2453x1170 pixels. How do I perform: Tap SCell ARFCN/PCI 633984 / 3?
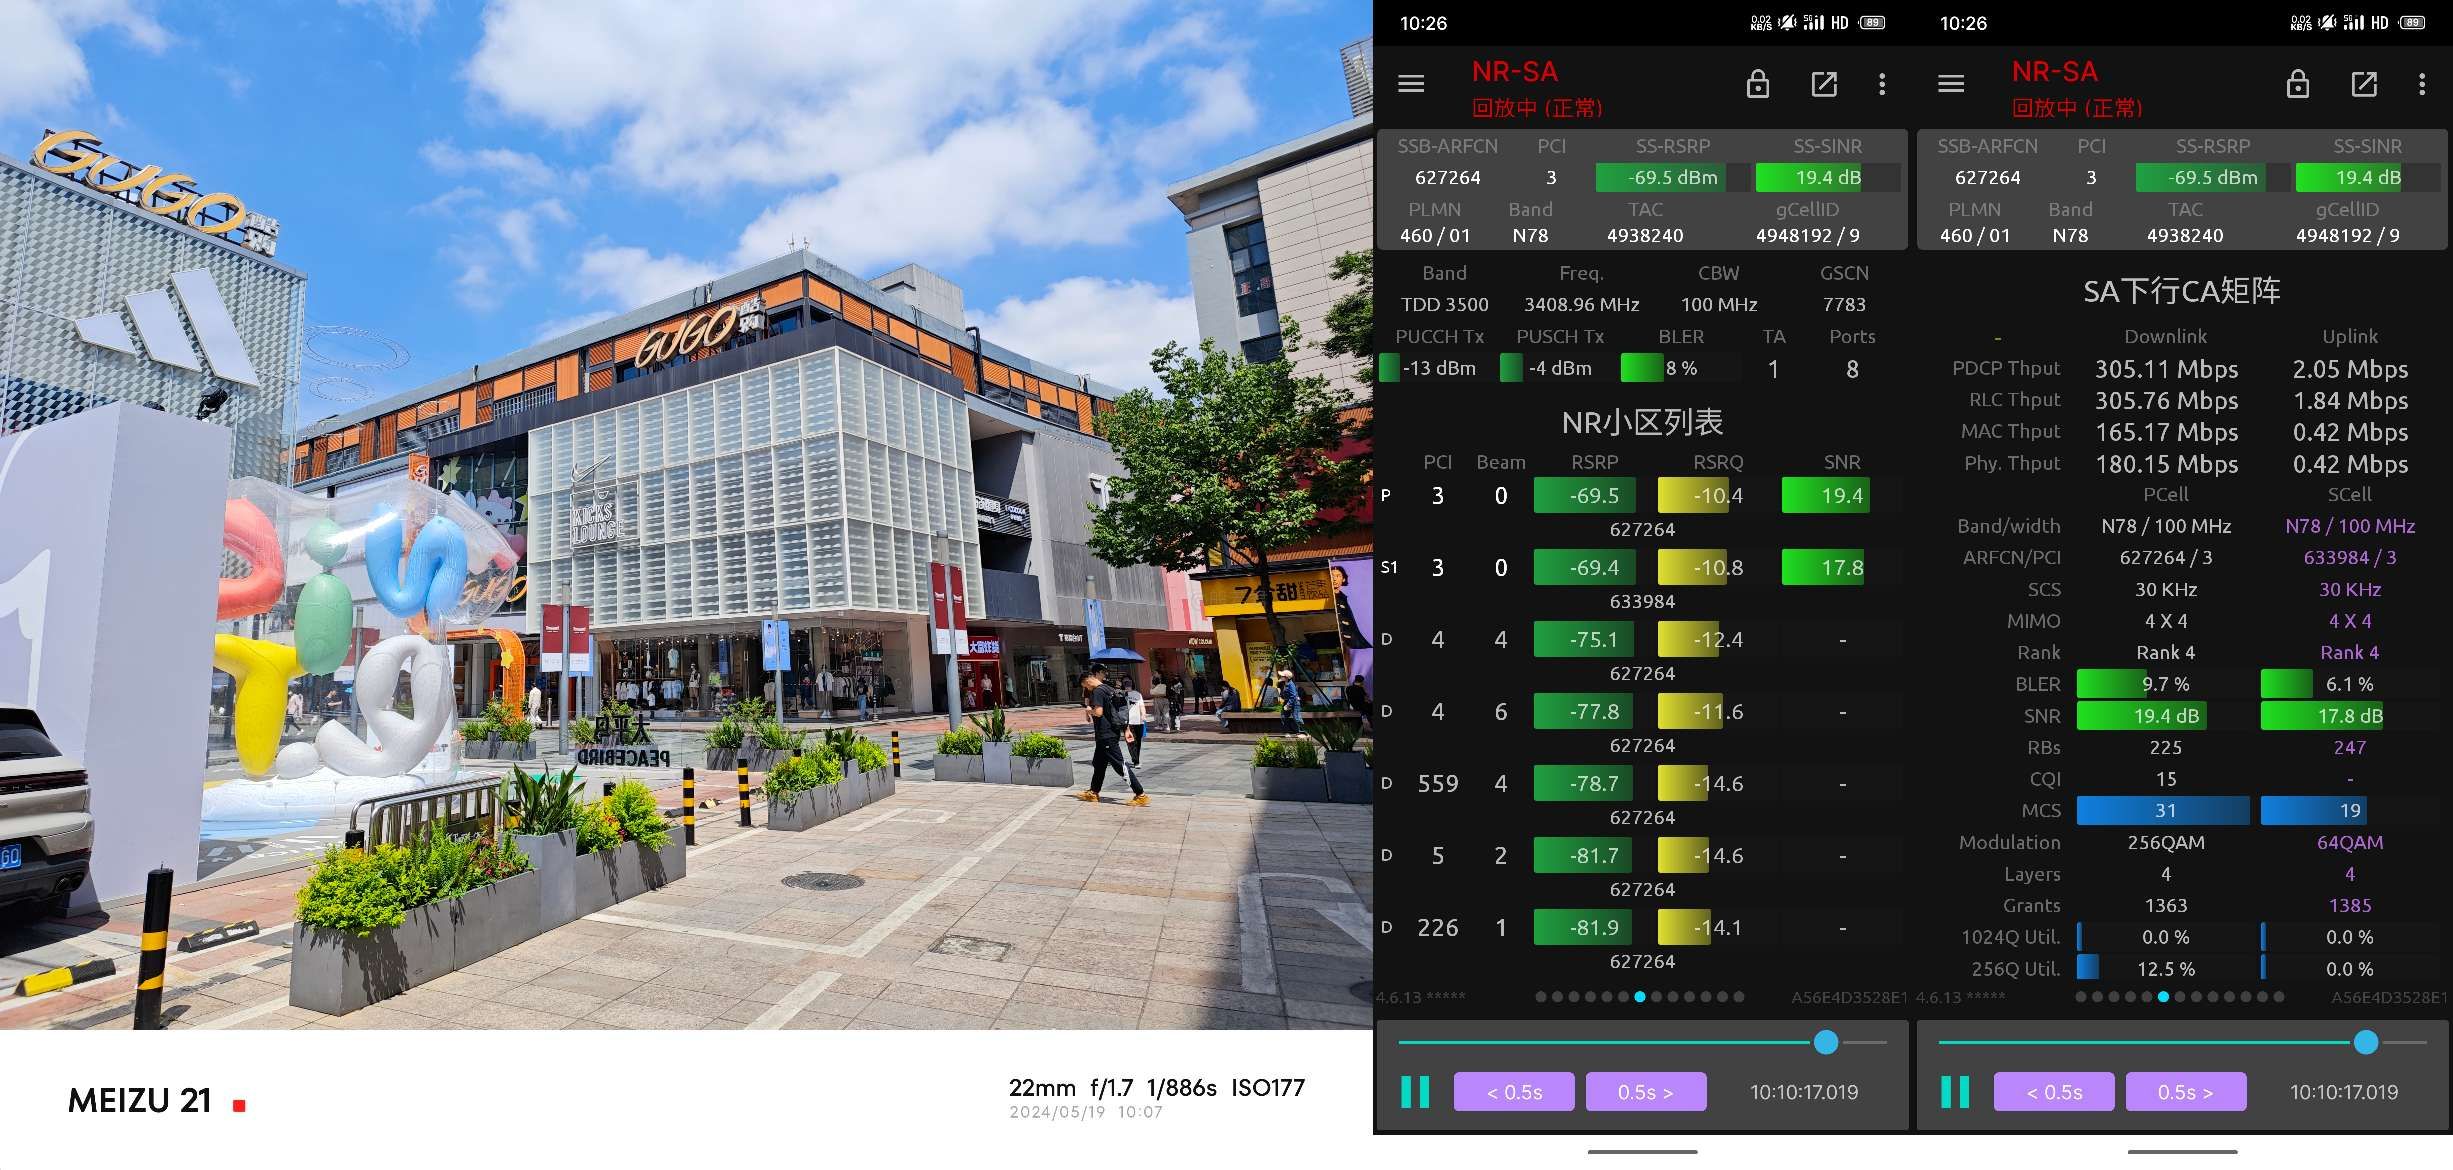(x=2350, y=557)
